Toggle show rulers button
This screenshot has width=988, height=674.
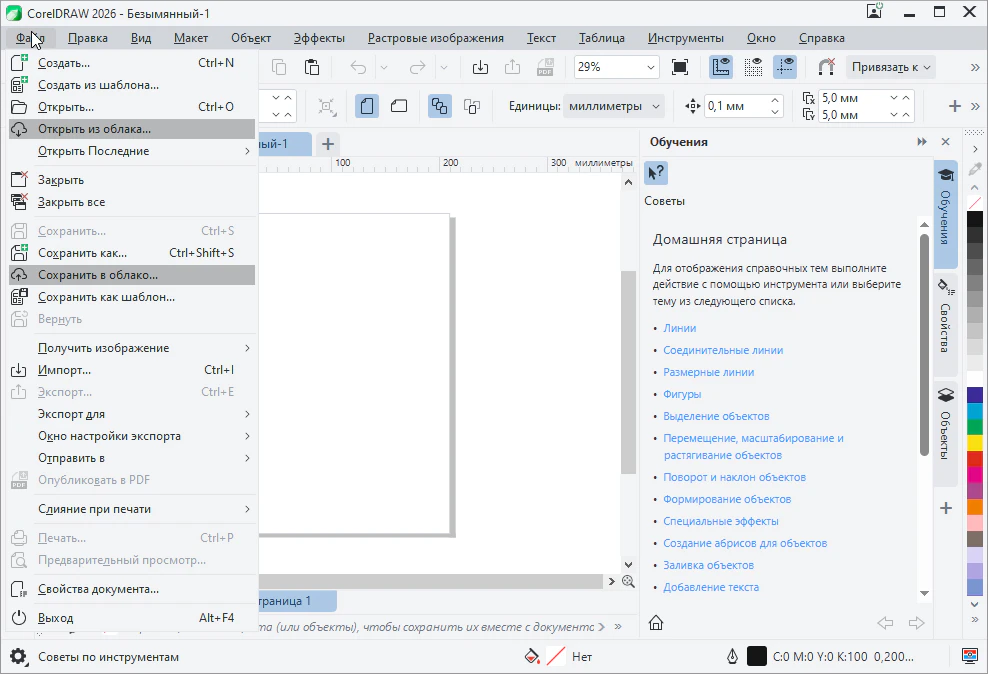(721, 67)
